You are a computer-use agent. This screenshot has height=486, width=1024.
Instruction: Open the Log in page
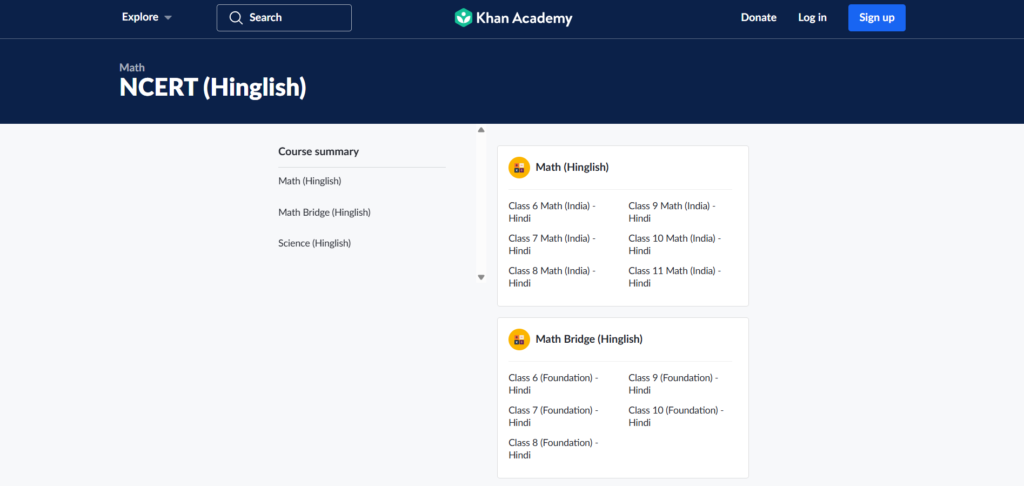[x=812, y=18]
